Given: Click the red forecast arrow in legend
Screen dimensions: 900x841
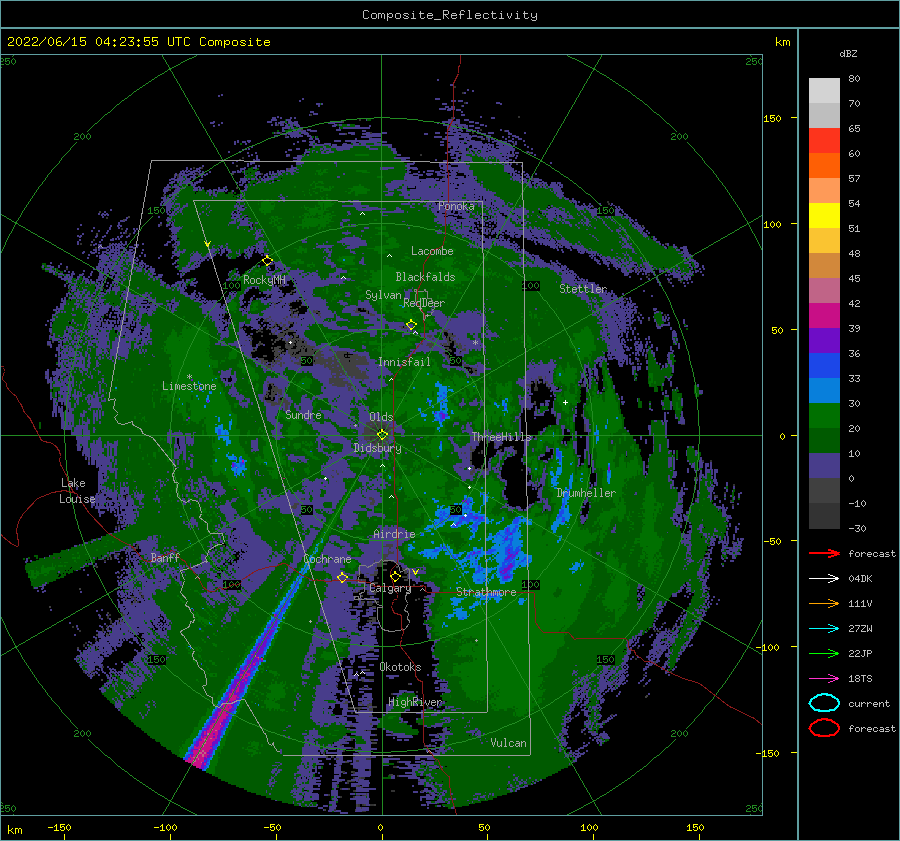Looking at the screenshot, I should (x=824, y=553).
